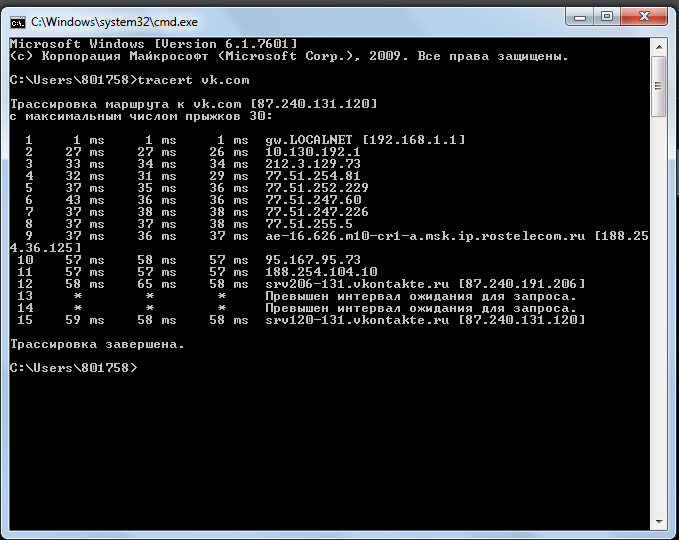Click srv206-131.vkontakte.ru hostname
The width and height of the screenshot is (679, 540).
point(357,284)
